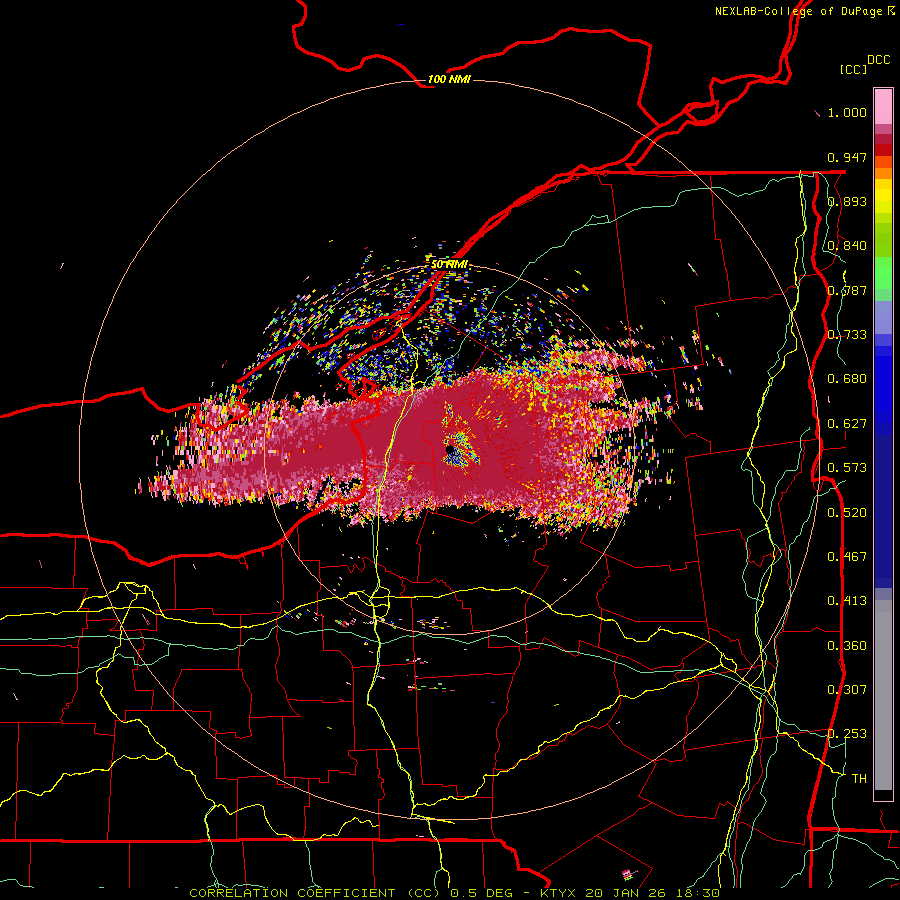Click the 20 JAN 26 18:30 timestamp
The image size is (900, 900).
pyautogui.click(x=653, y=893)
